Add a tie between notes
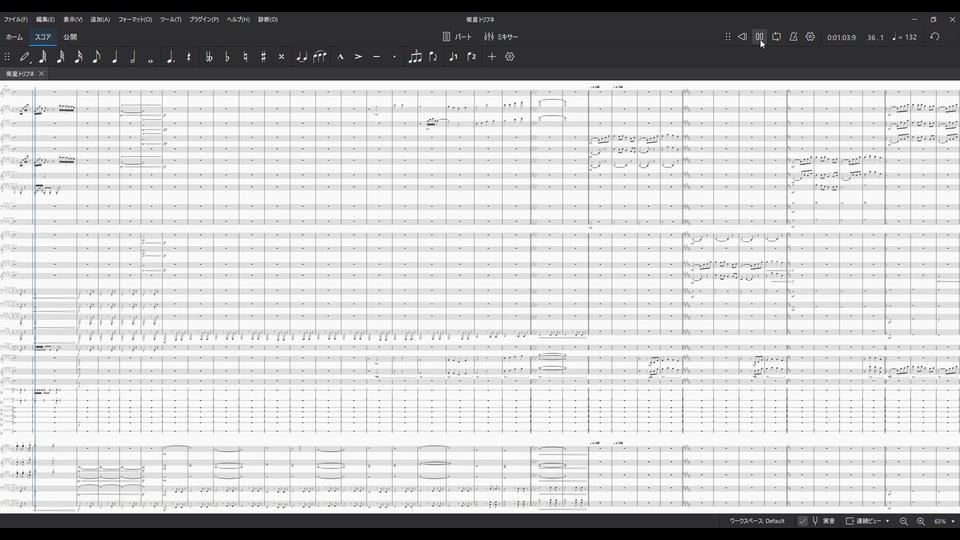The height and width of the screenshot is (540, 960). click(x=301, y=57)
